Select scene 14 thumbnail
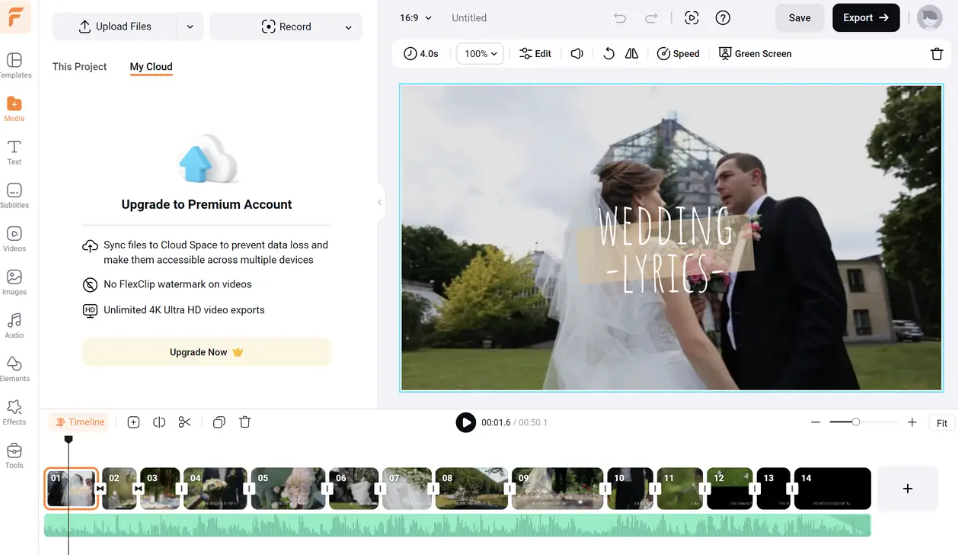This screenshot has width=958, height=556. coord(832,488)
